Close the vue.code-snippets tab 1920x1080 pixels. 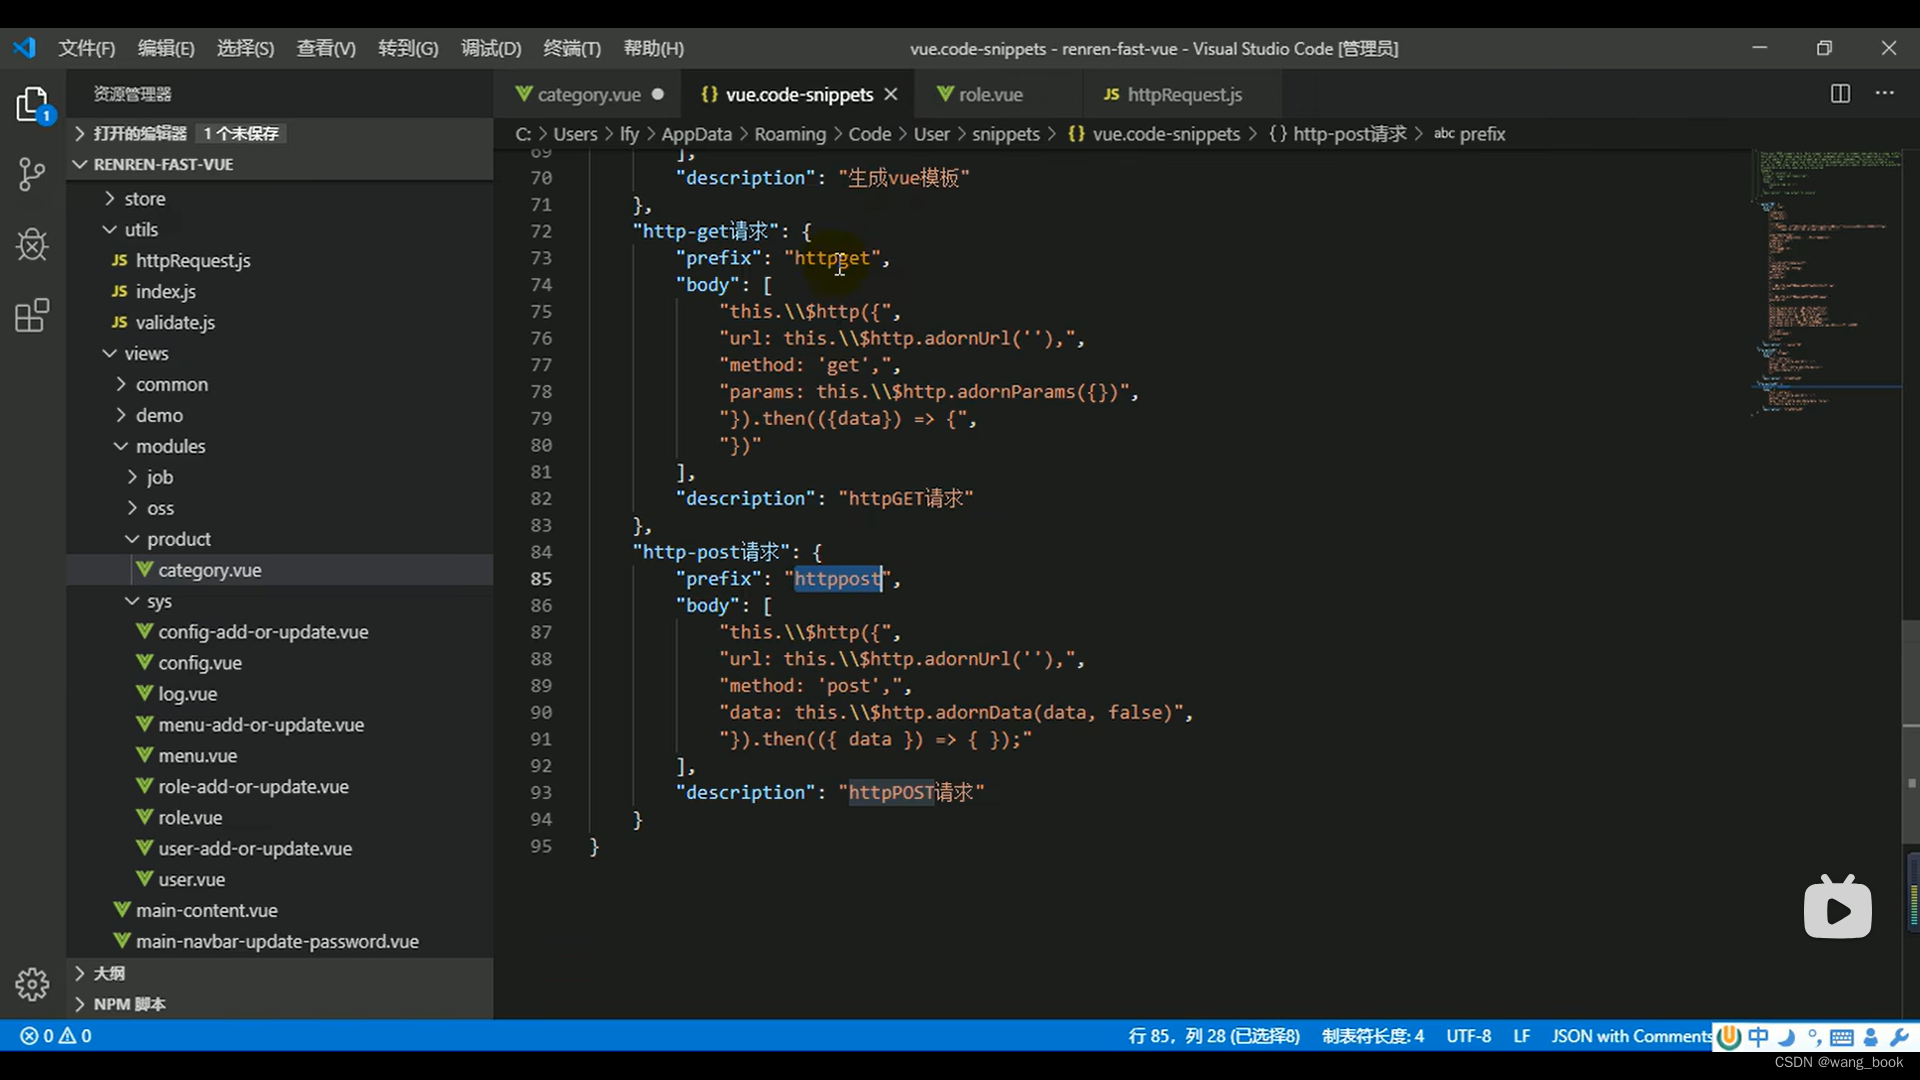click(891, 94)
